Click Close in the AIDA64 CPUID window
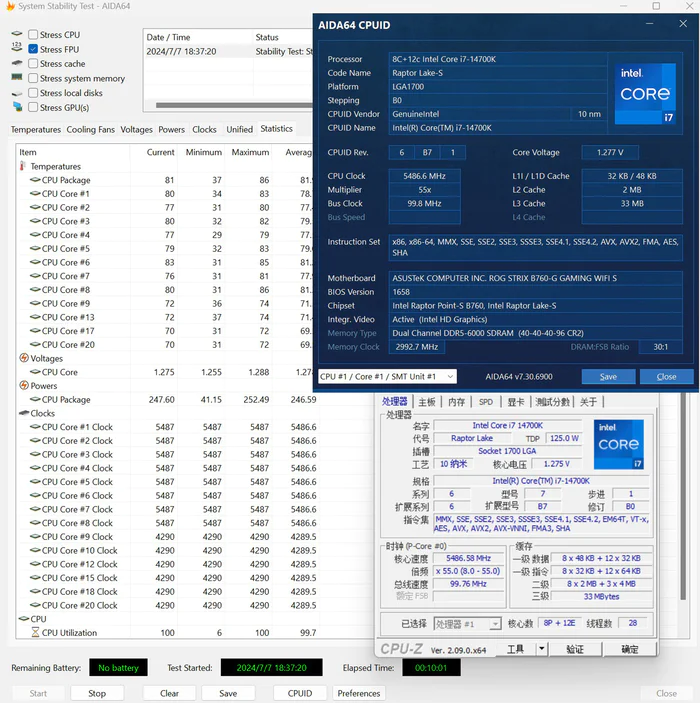Image resolution: width=700 pixels, height=703 pixels. [x=666, y=377]
